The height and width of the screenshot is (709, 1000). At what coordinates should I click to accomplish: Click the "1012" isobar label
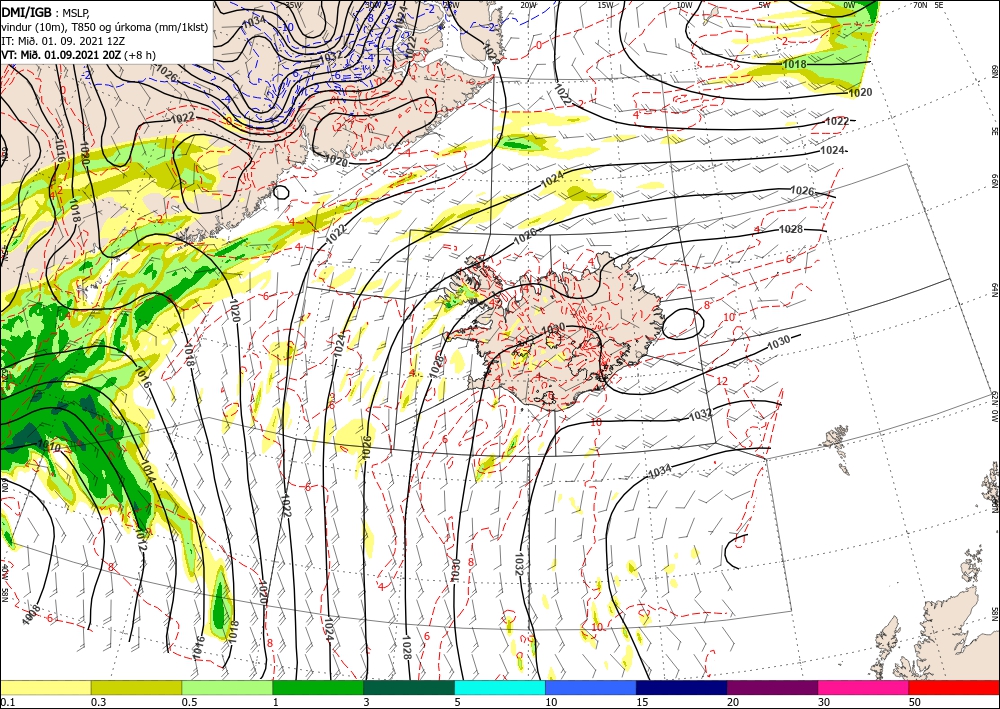[142, 541]
